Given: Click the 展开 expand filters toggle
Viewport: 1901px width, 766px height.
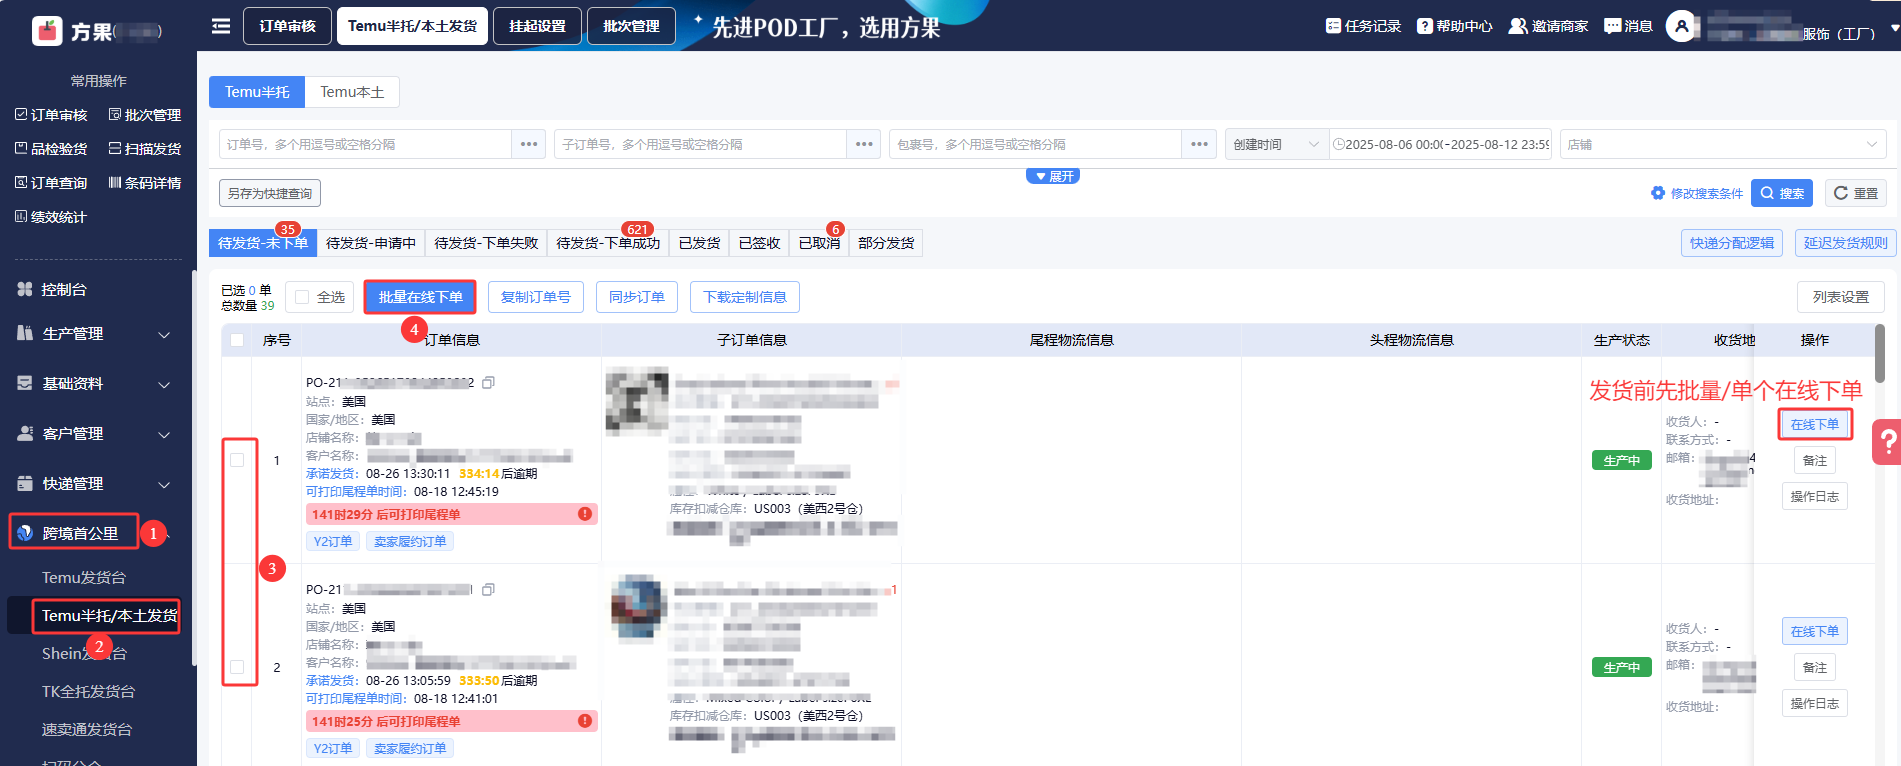Looking at the screenshot, I should click(x=1053, y=176).
